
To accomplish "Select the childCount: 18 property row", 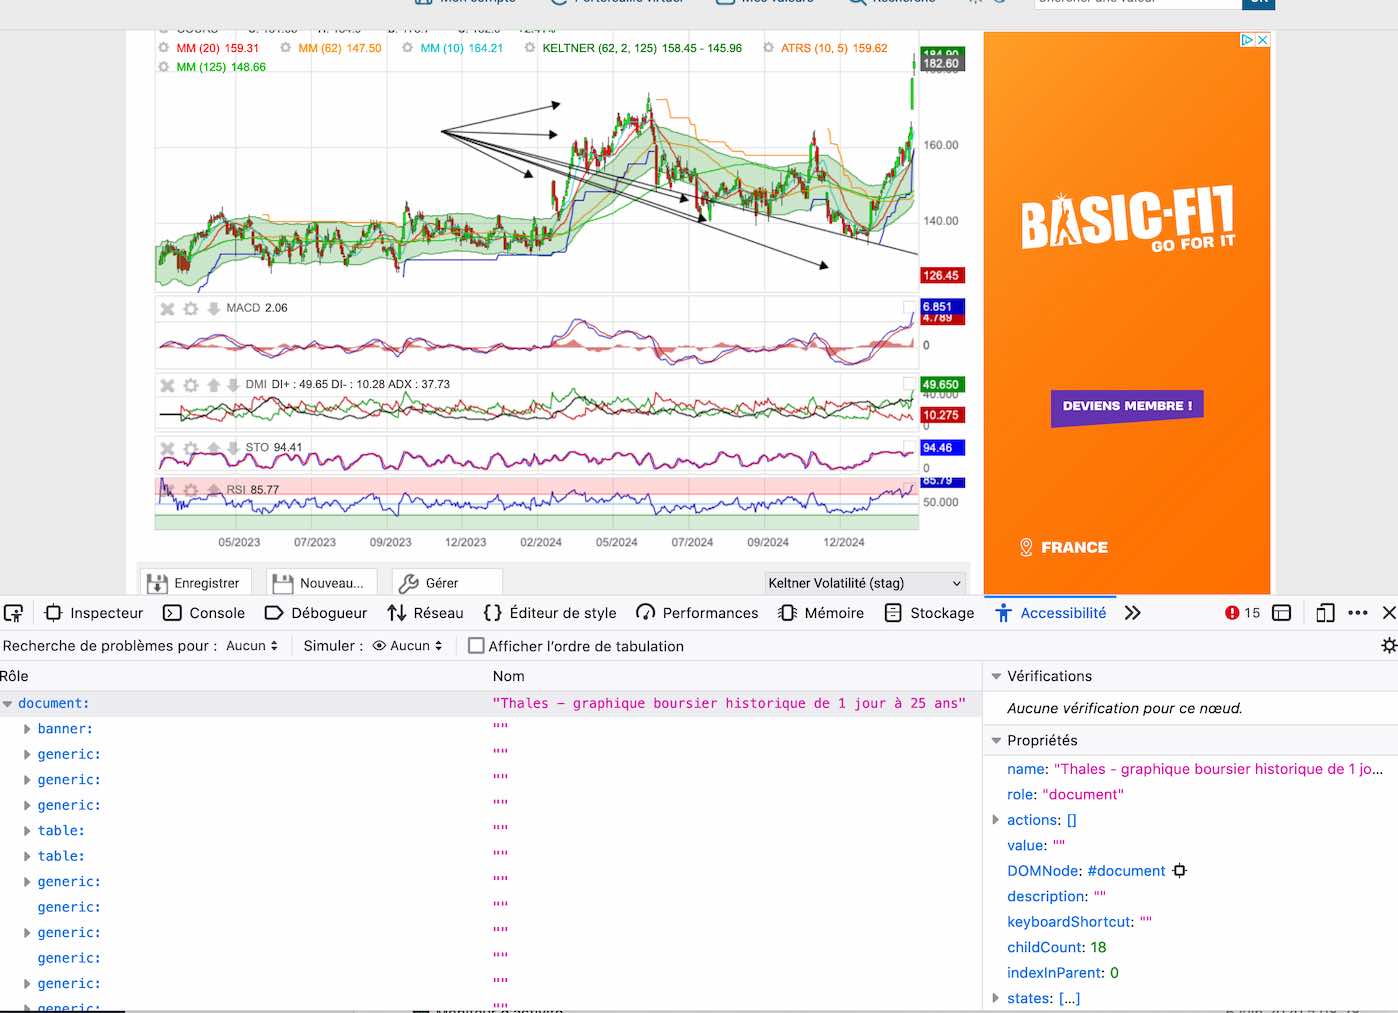I will pos(1190,948).
